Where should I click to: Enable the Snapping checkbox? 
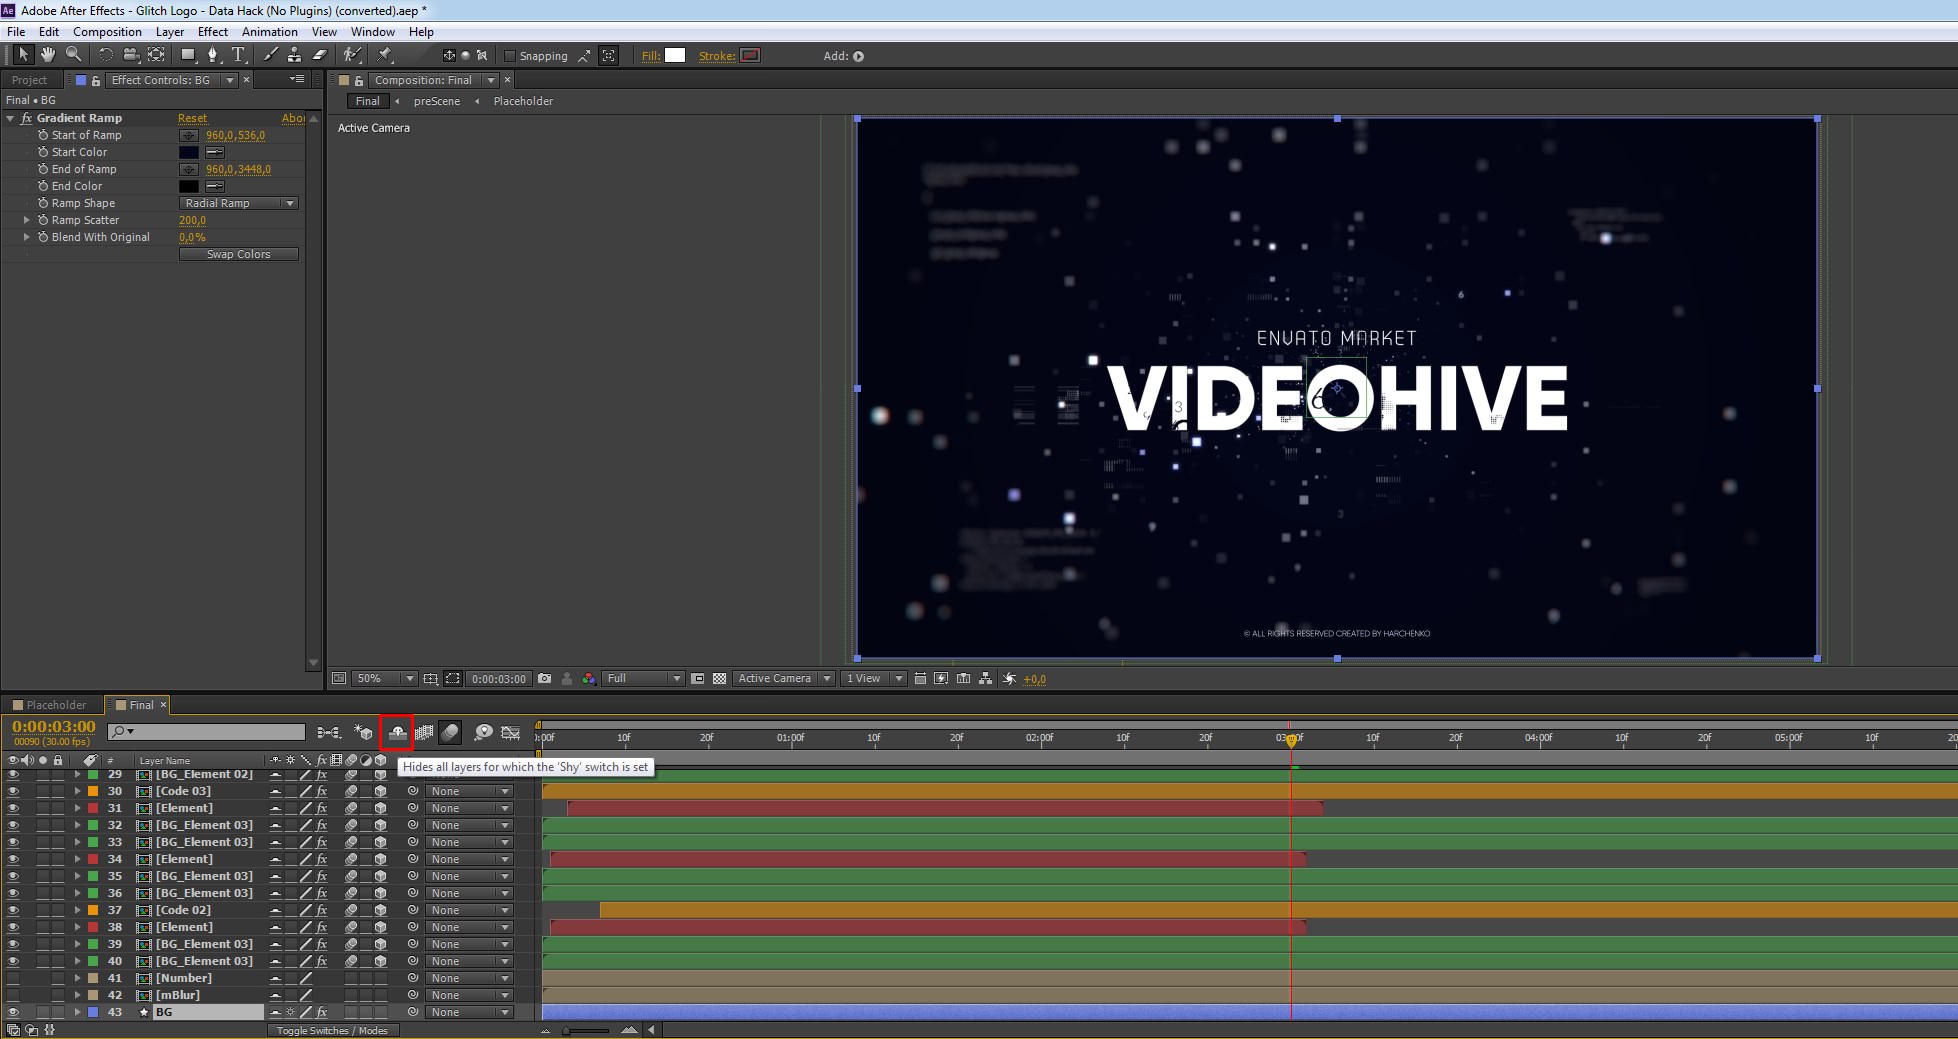click(510, 56)
